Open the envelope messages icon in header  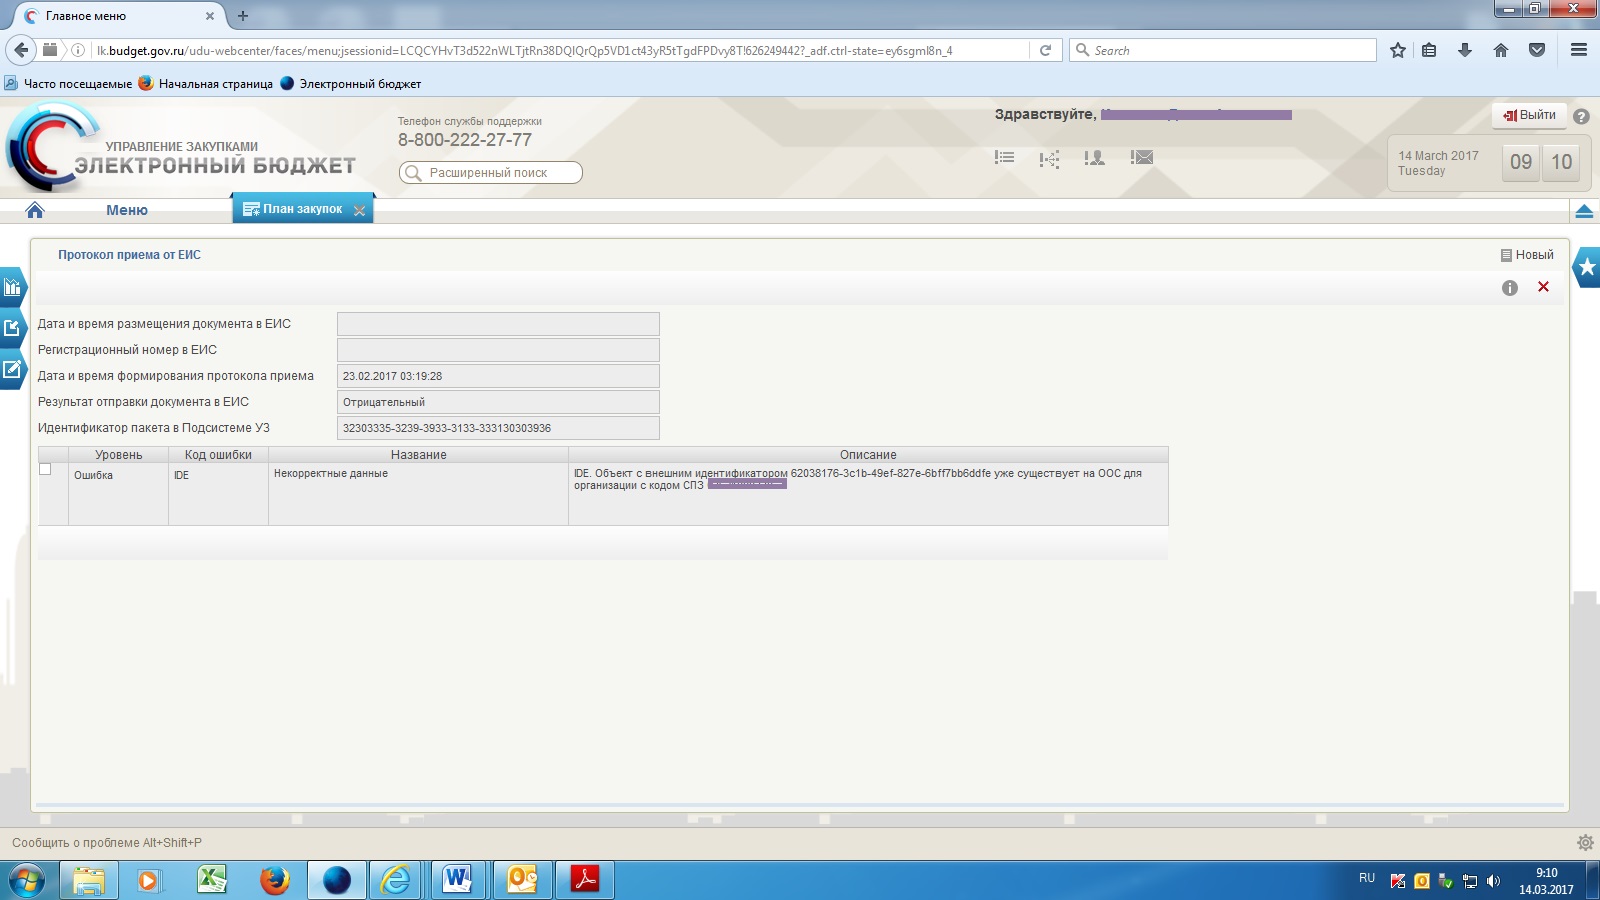1142,157
